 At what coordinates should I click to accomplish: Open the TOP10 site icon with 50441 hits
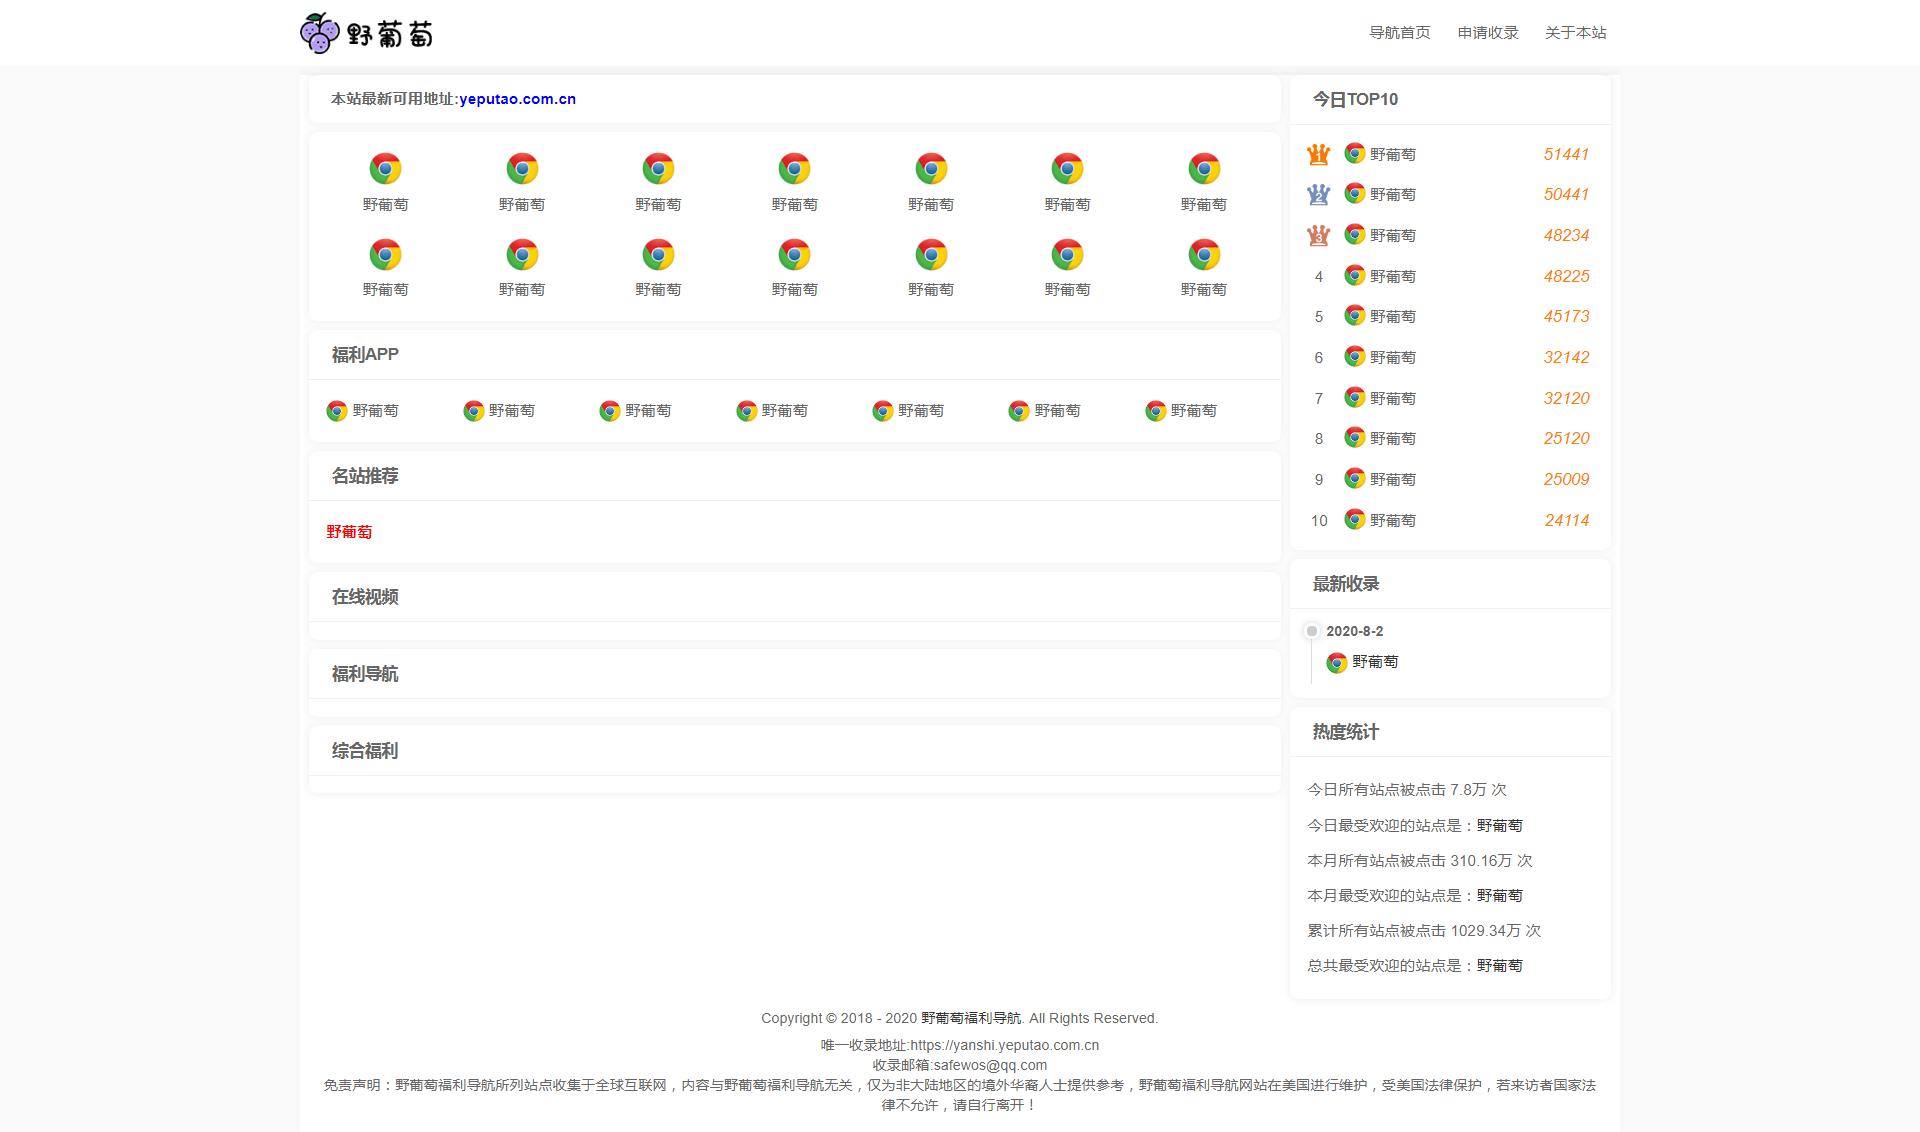tap(1355, 193)
